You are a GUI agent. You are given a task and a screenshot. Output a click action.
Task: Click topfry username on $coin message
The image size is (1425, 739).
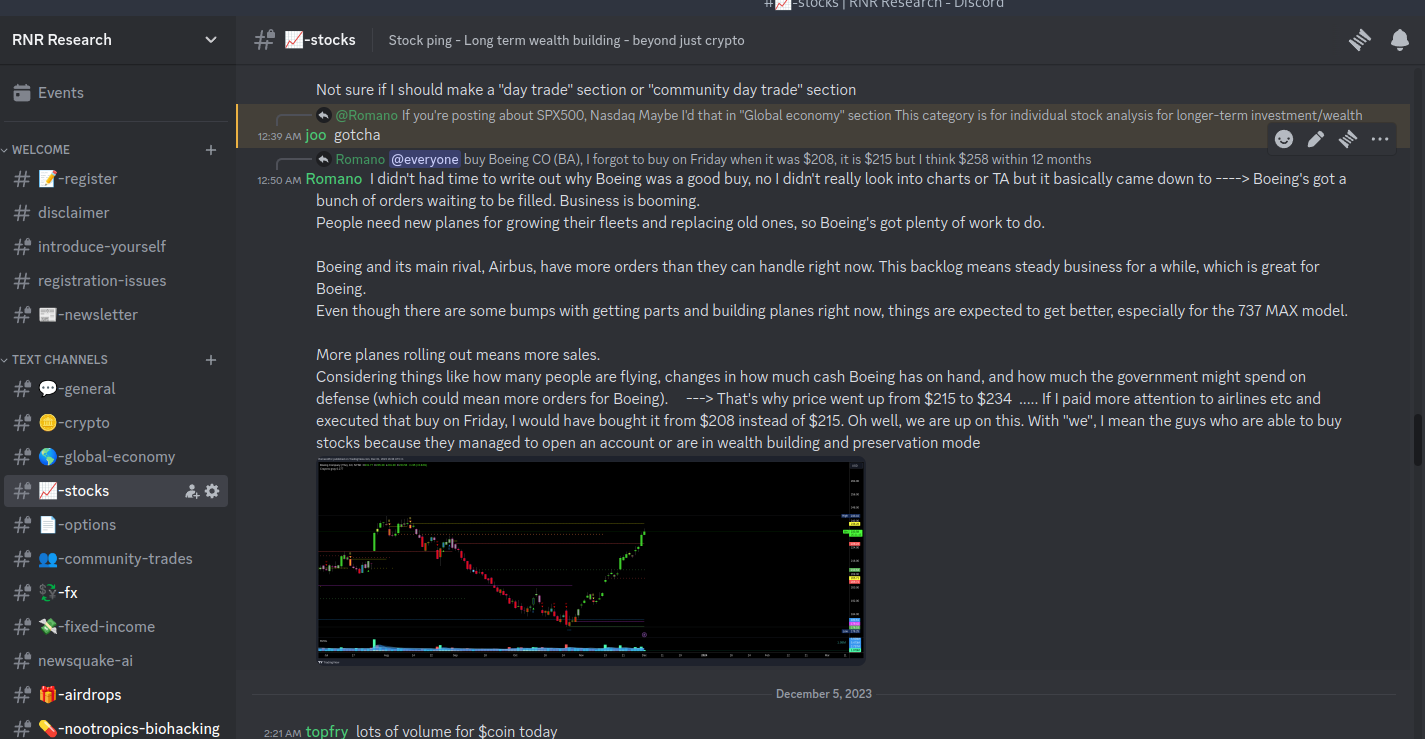pos(327,732)
